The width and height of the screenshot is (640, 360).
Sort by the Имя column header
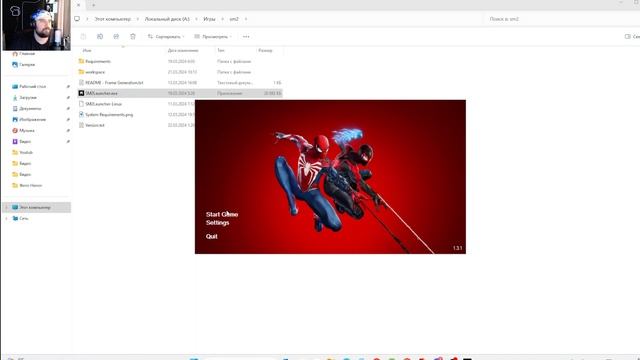coord(87,50)
